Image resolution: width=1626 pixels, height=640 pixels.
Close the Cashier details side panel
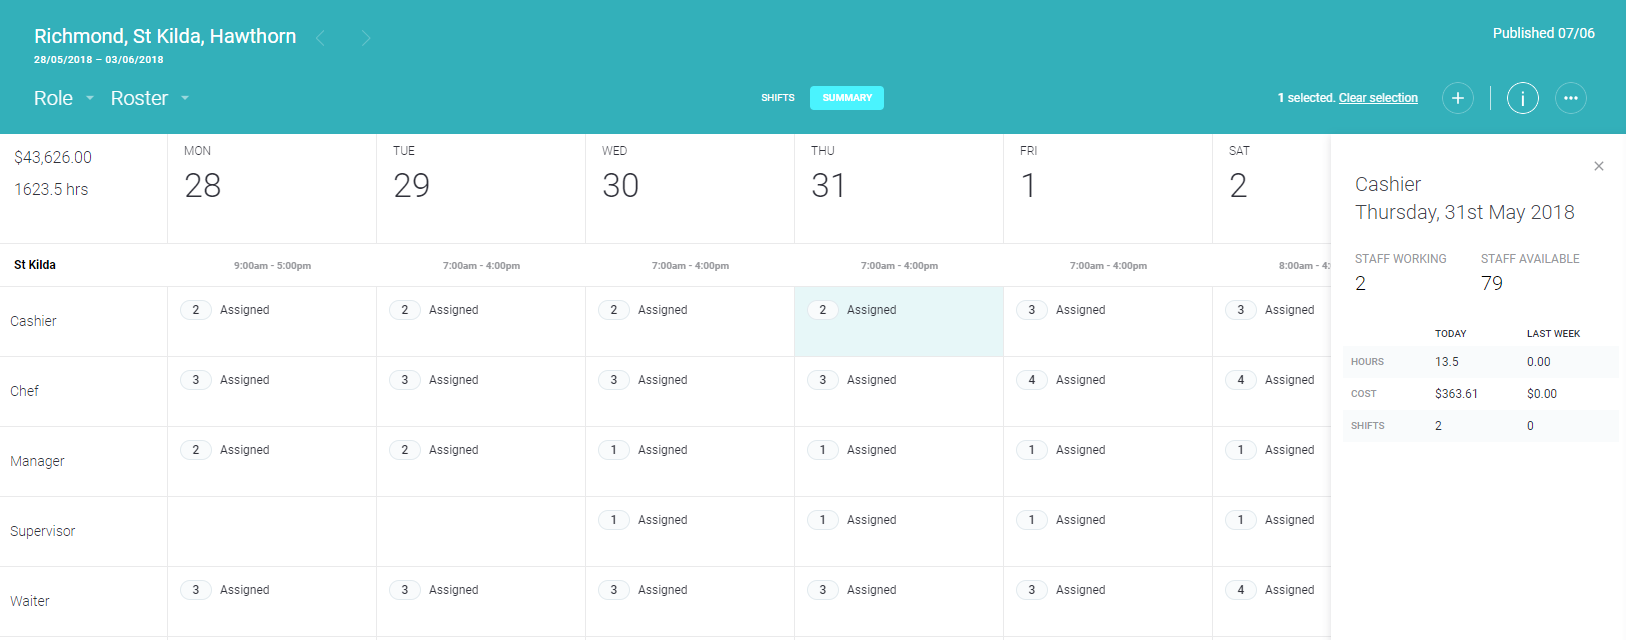[1598, 166]
